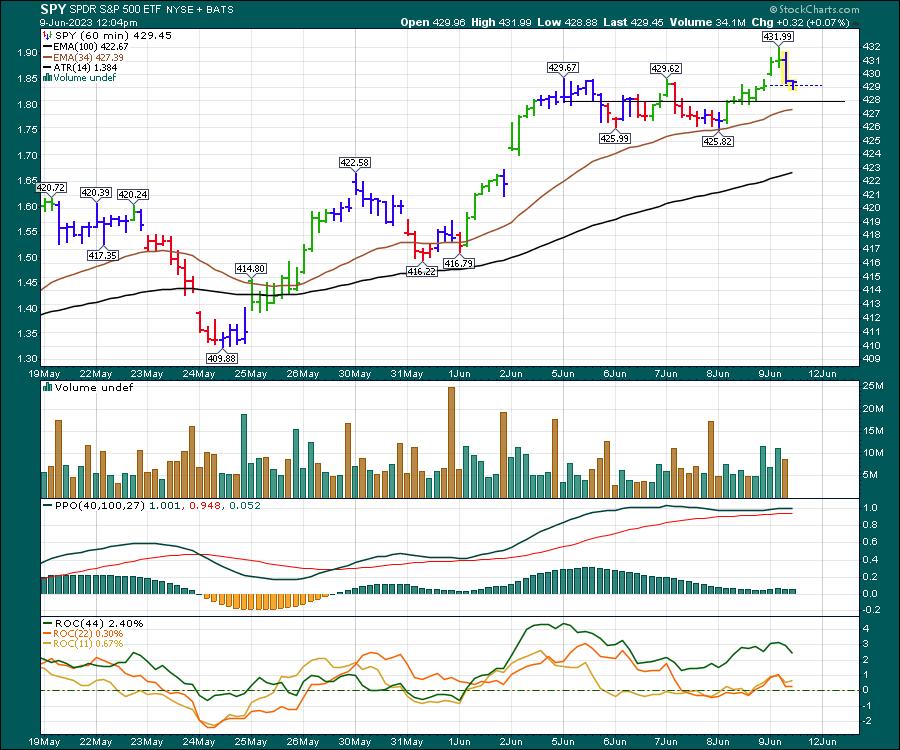Click the 414.80 price label

pos(251,269)
